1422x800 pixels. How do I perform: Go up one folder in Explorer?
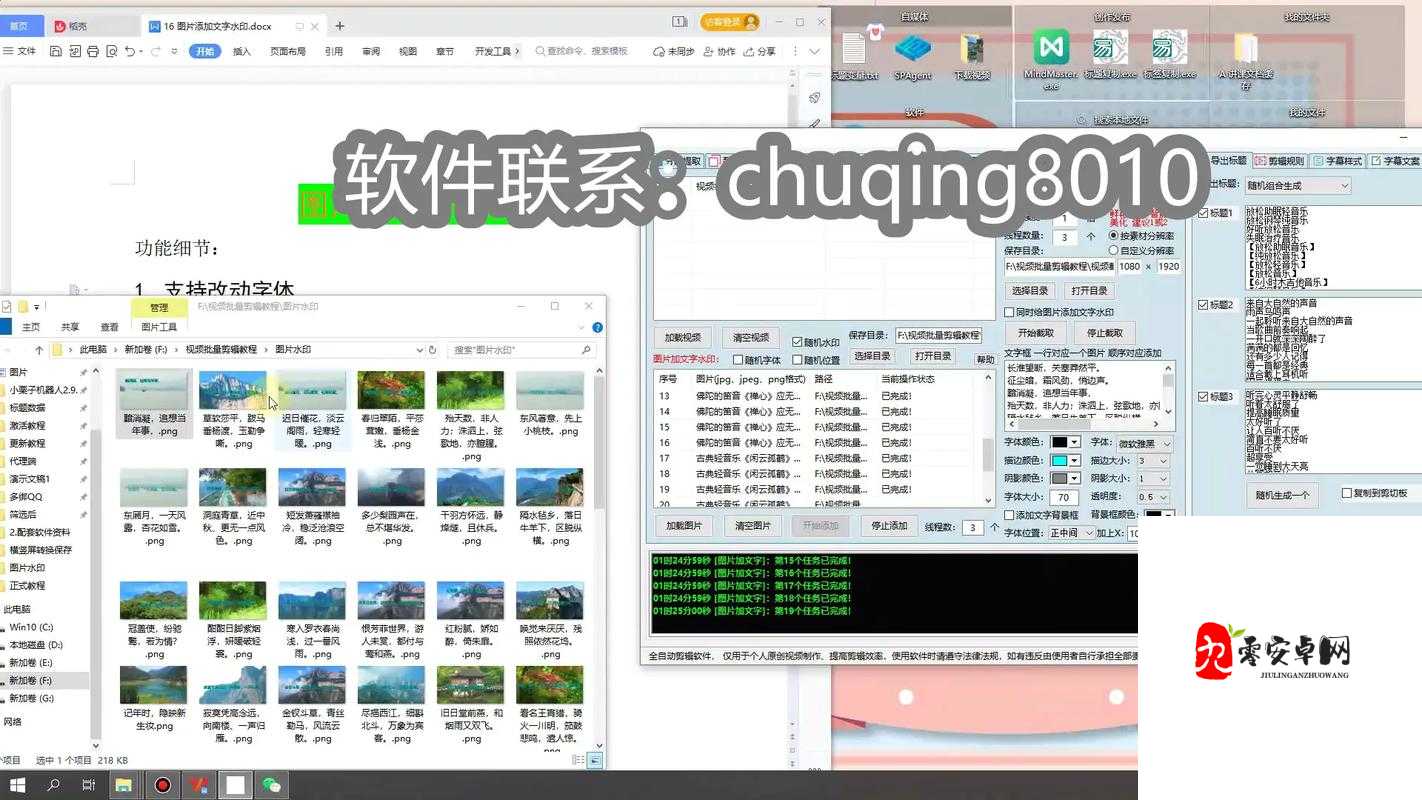pyautogui.click(x=39, y=350)
